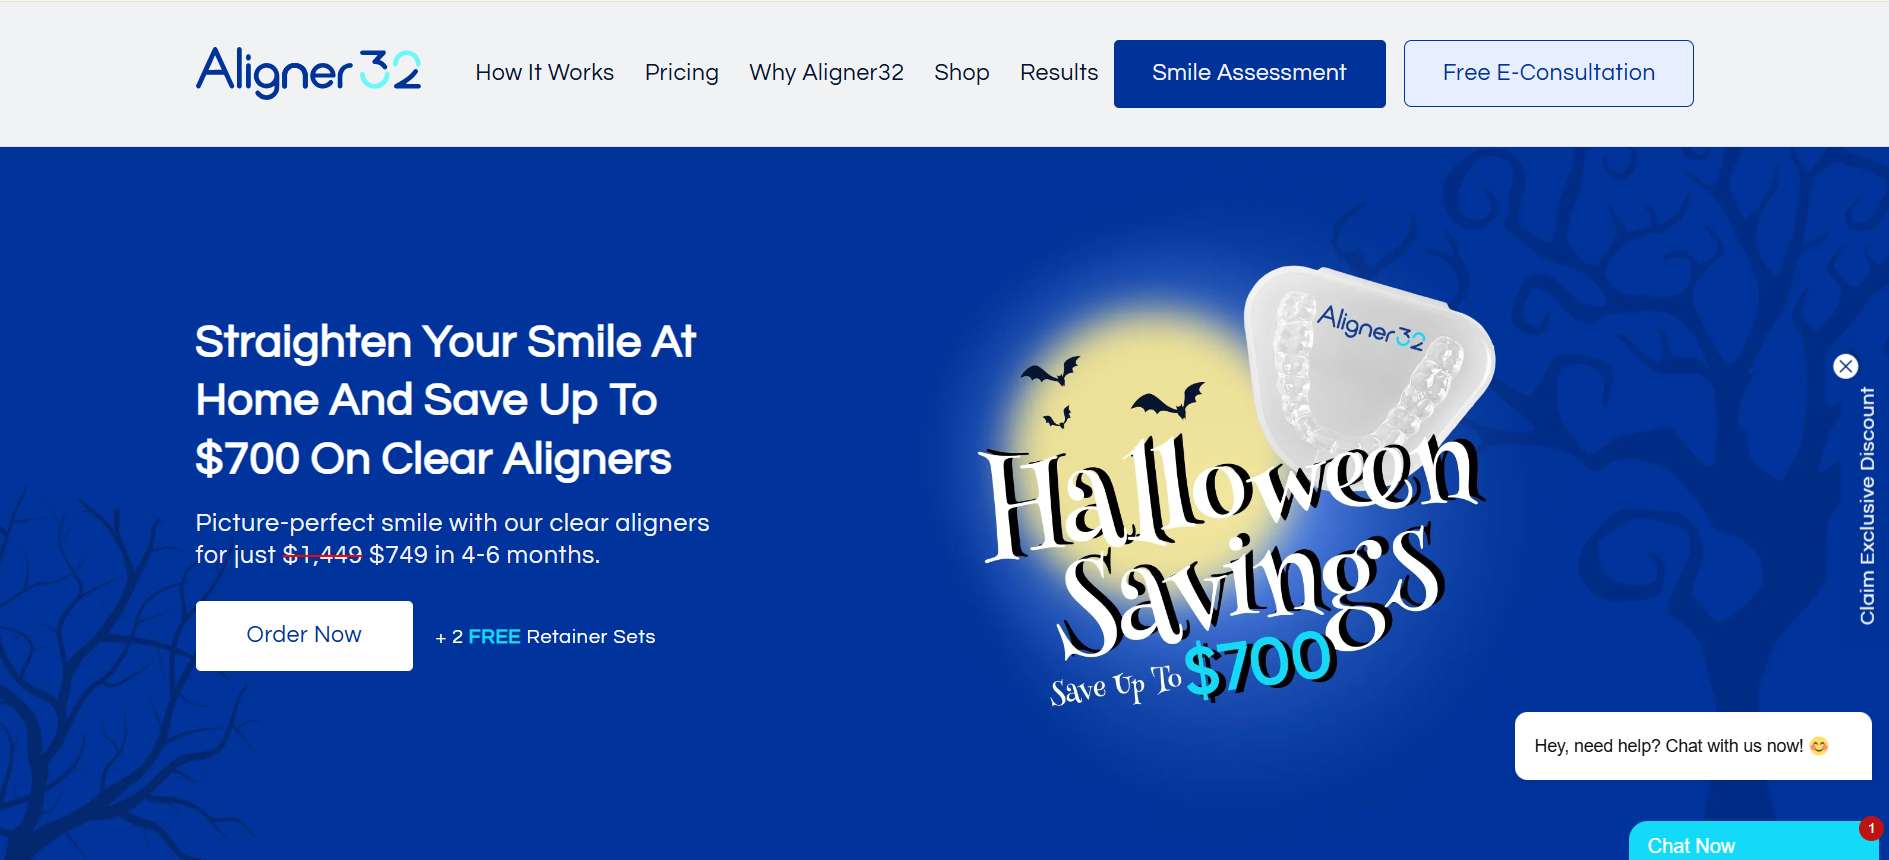1889x860 pixels.
Task: Click the $700 savings amount graphic
Action: pos(1259,664)
